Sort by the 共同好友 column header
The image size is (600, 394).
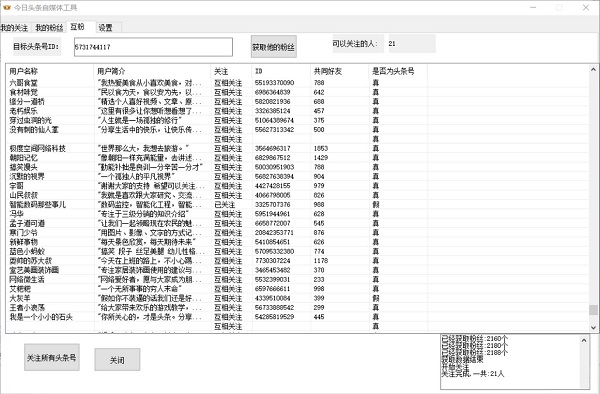pos(340,71)
